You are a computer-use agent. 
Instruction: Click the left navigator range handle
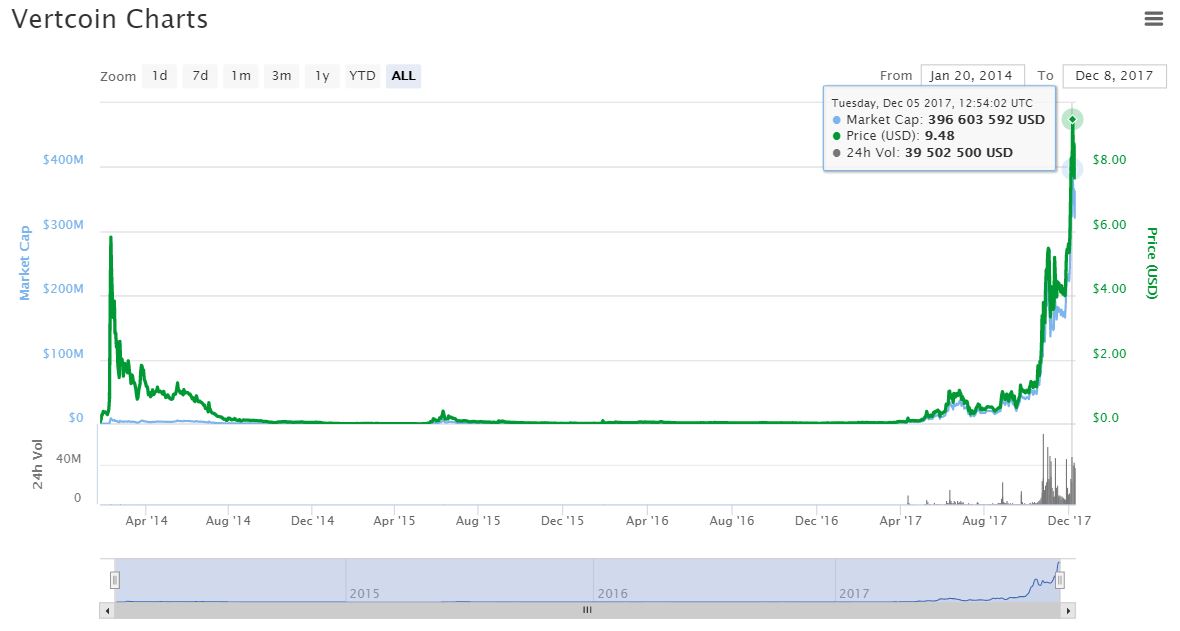[x=114, y=580]
